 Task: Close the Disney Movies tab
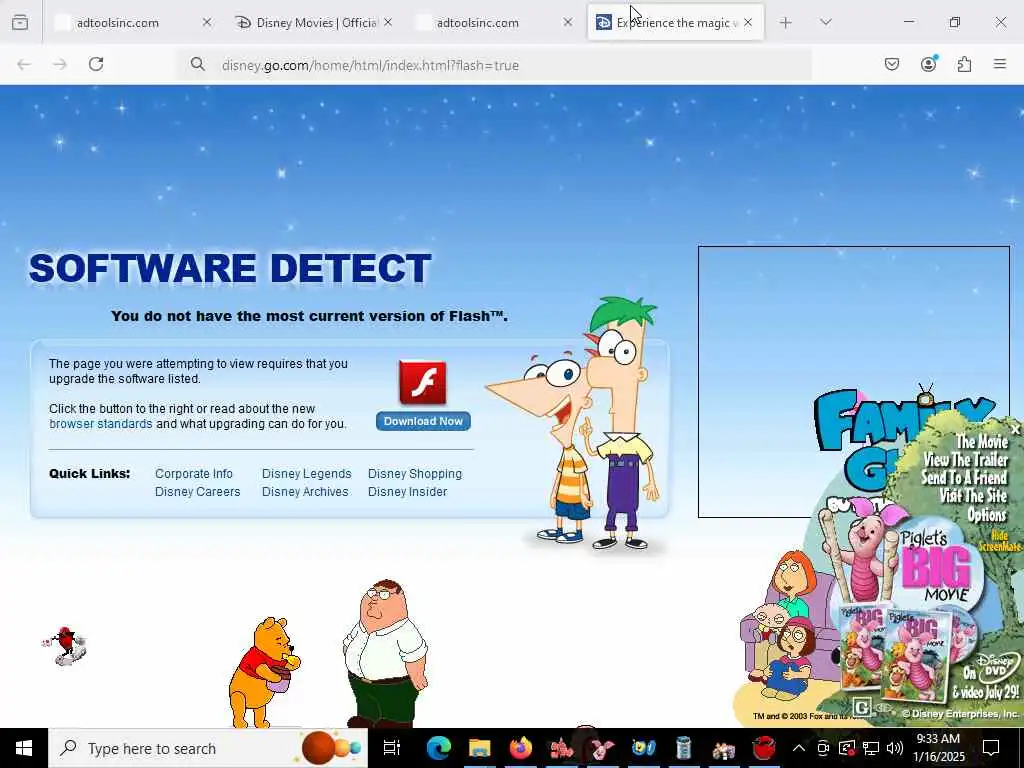[x=388, y=22]
